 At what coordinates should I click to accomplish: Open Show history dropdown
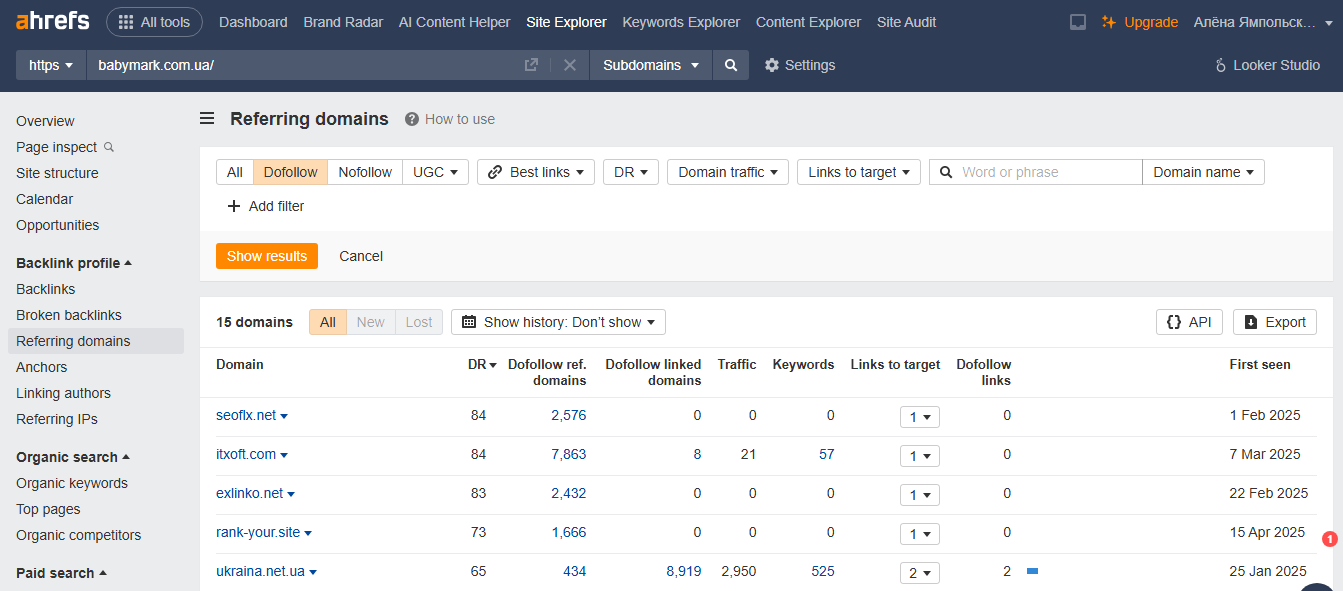coord(558,322)
